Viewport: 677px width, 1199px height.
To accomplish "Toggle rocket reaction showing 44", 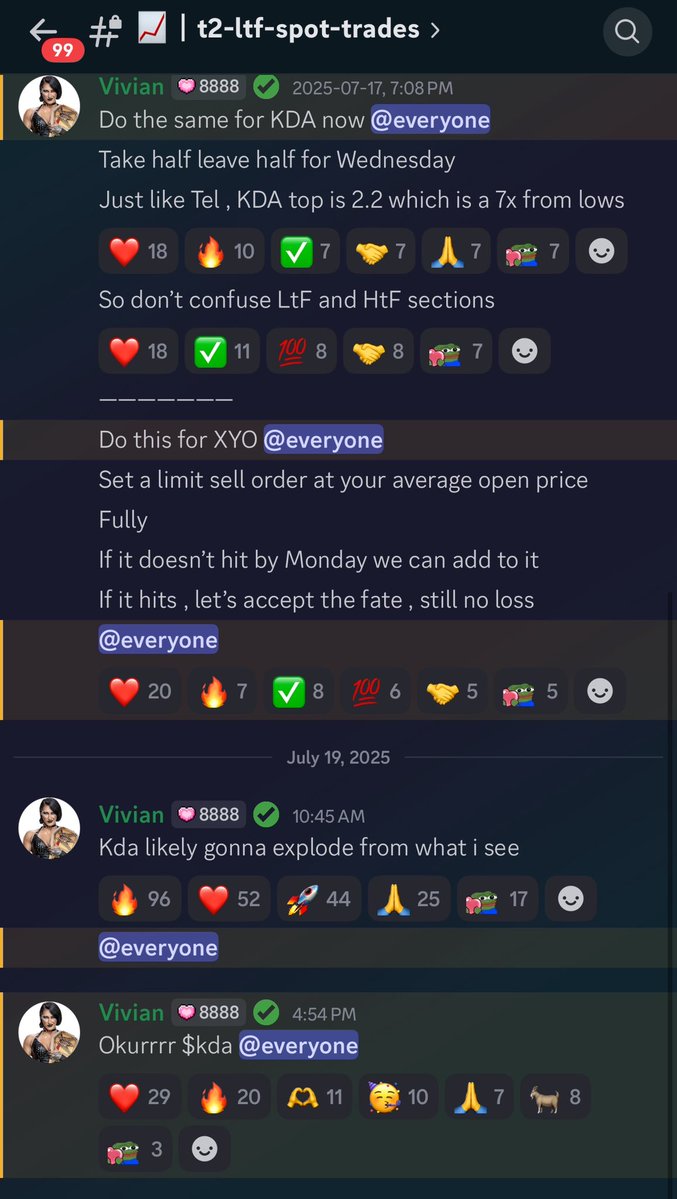I will point(318,898).
